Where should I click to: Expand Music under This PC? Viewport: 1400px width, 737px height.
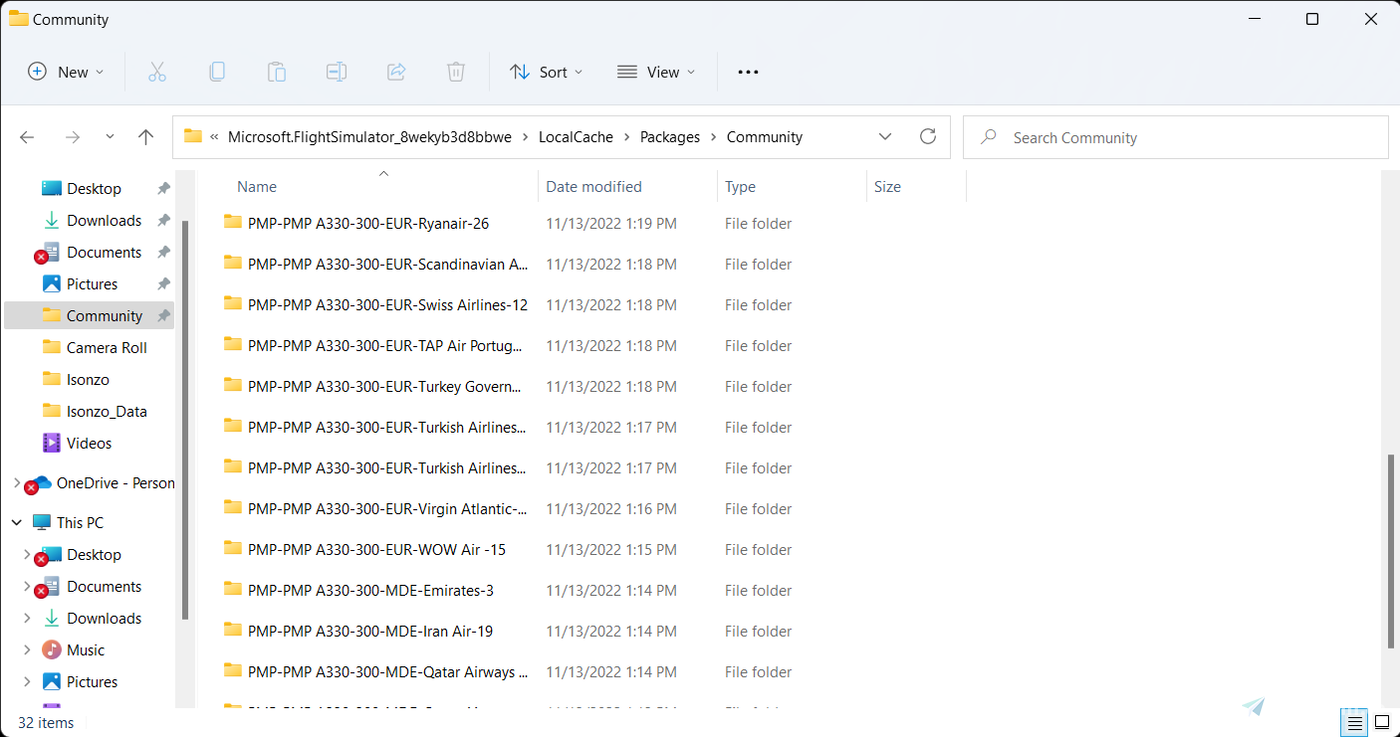coord(27,650)
